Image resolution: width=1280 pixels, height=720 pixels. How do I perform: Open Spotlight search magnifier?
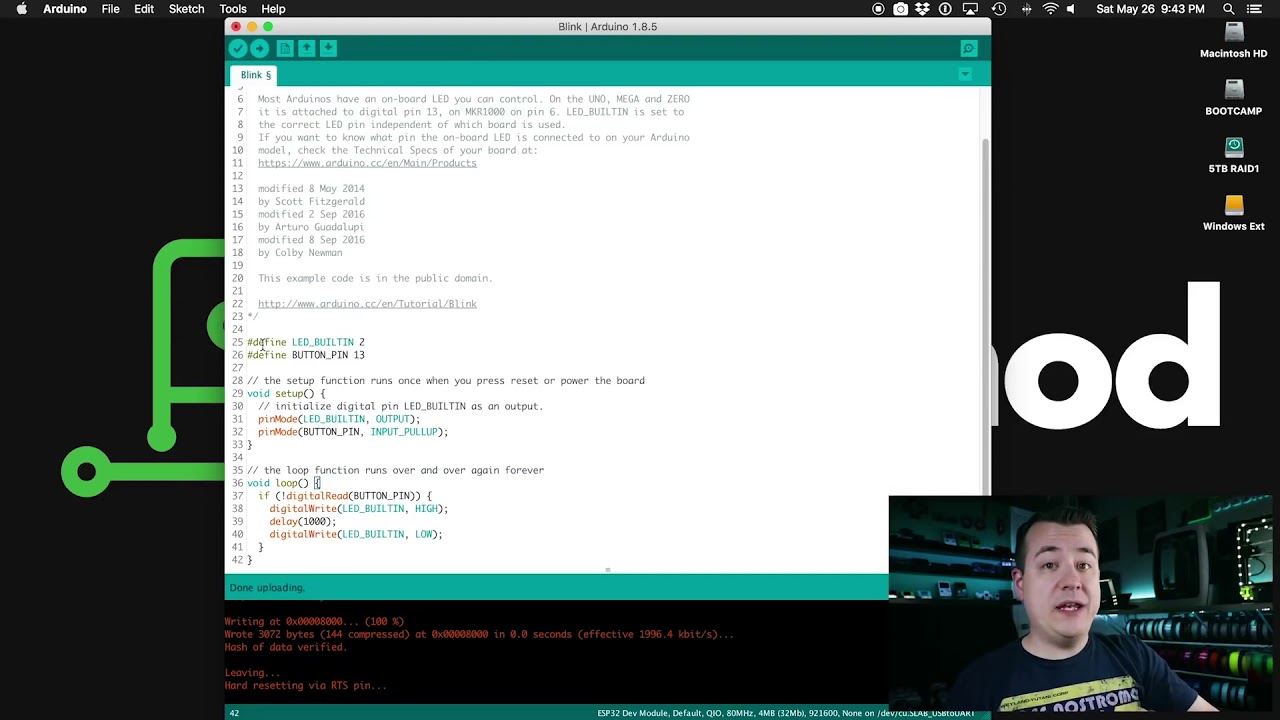[x=1229, y=9]
